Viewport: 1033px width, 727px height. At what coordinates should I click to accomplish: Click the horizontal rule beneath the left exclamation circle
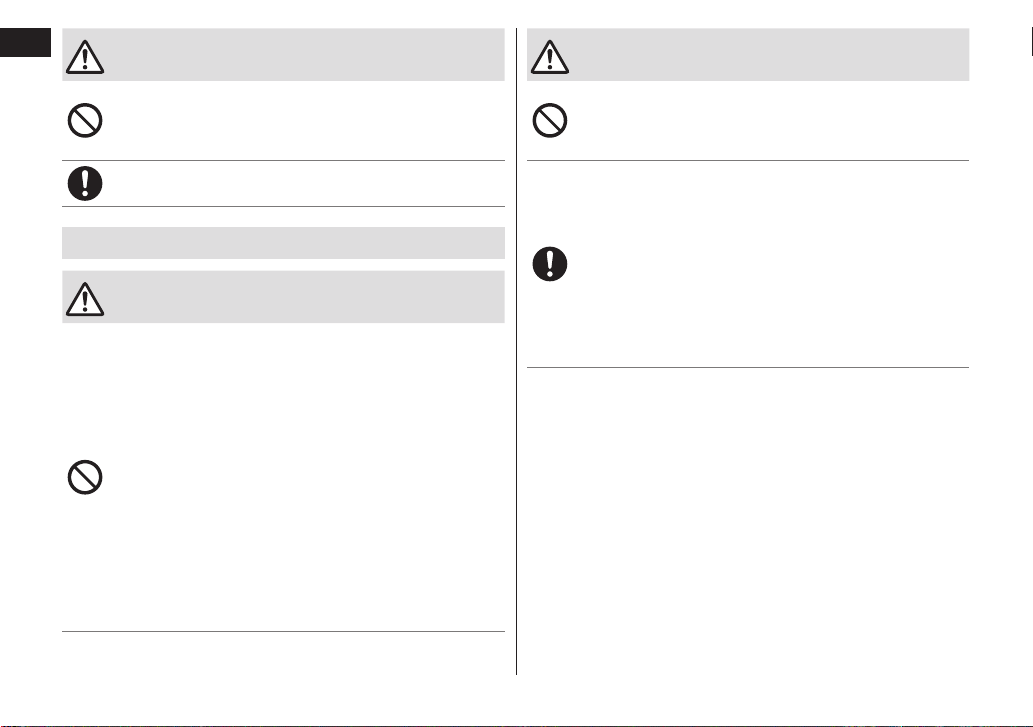click(x=283, y=206)
